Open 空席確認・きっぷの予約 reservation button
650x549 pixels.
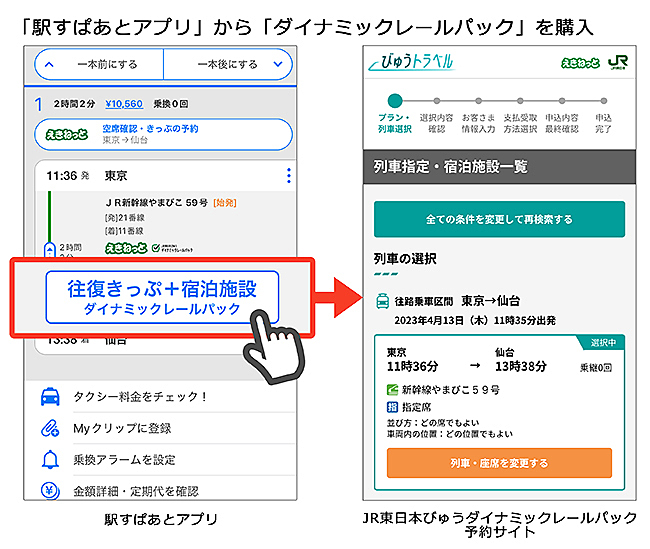point(163,134)
